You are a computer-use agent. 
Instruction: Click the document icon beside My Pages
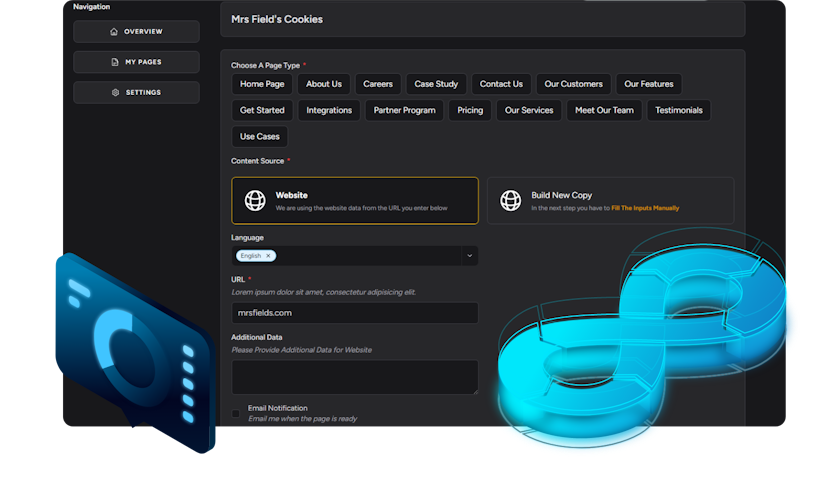[115, 62]
